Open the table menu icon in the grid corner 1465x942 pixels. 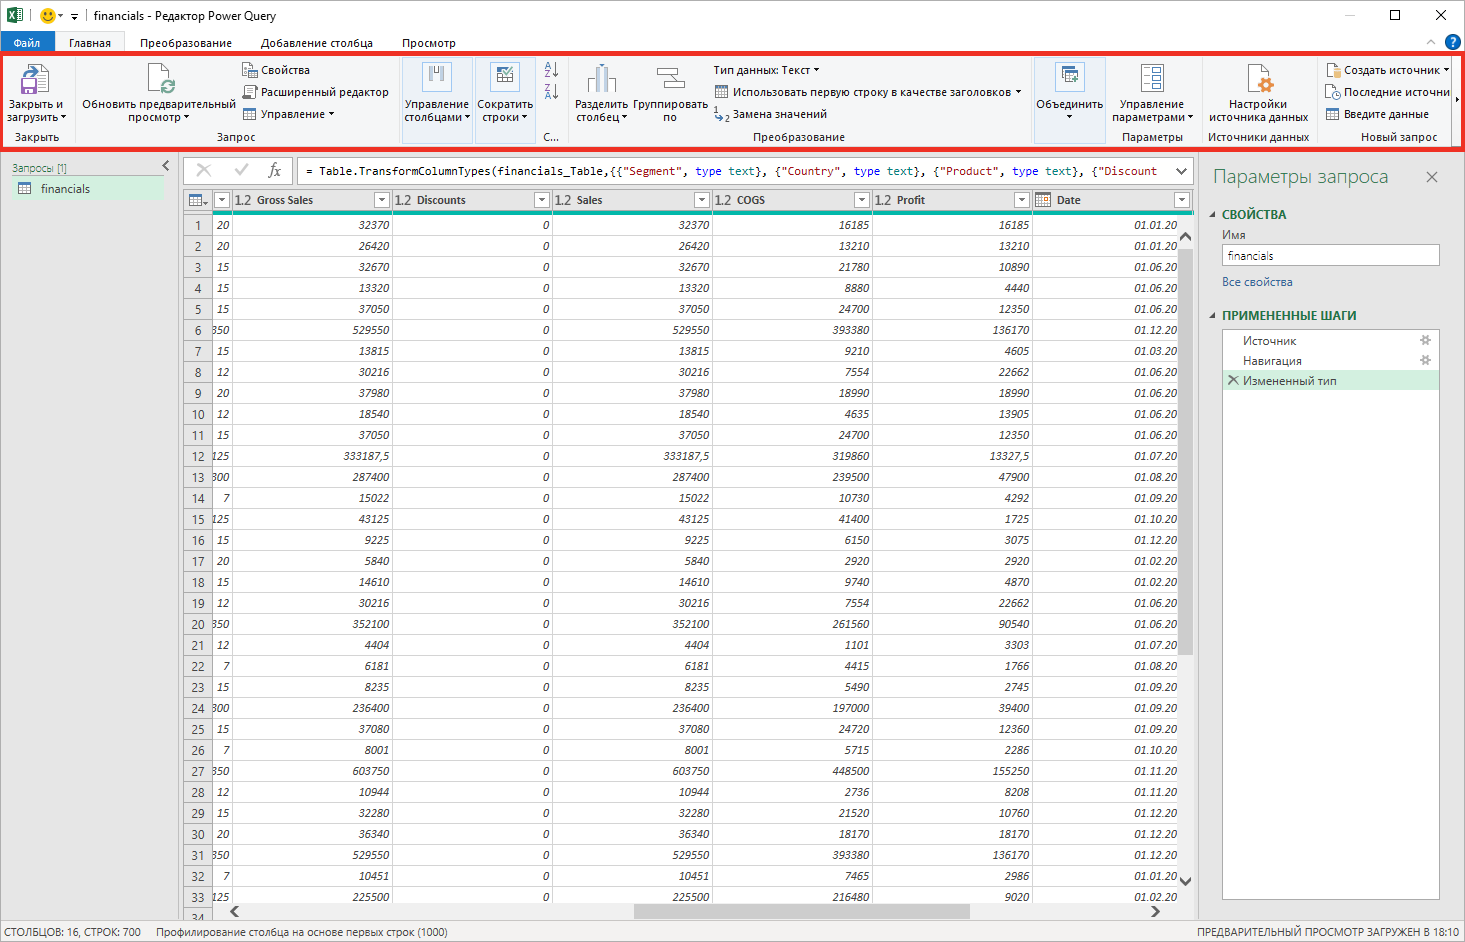198,200
